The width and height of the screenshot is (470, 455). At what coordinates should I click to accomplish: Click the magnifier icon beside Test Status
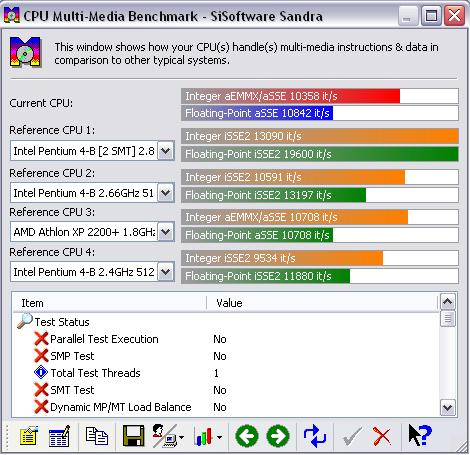(25, 321)
